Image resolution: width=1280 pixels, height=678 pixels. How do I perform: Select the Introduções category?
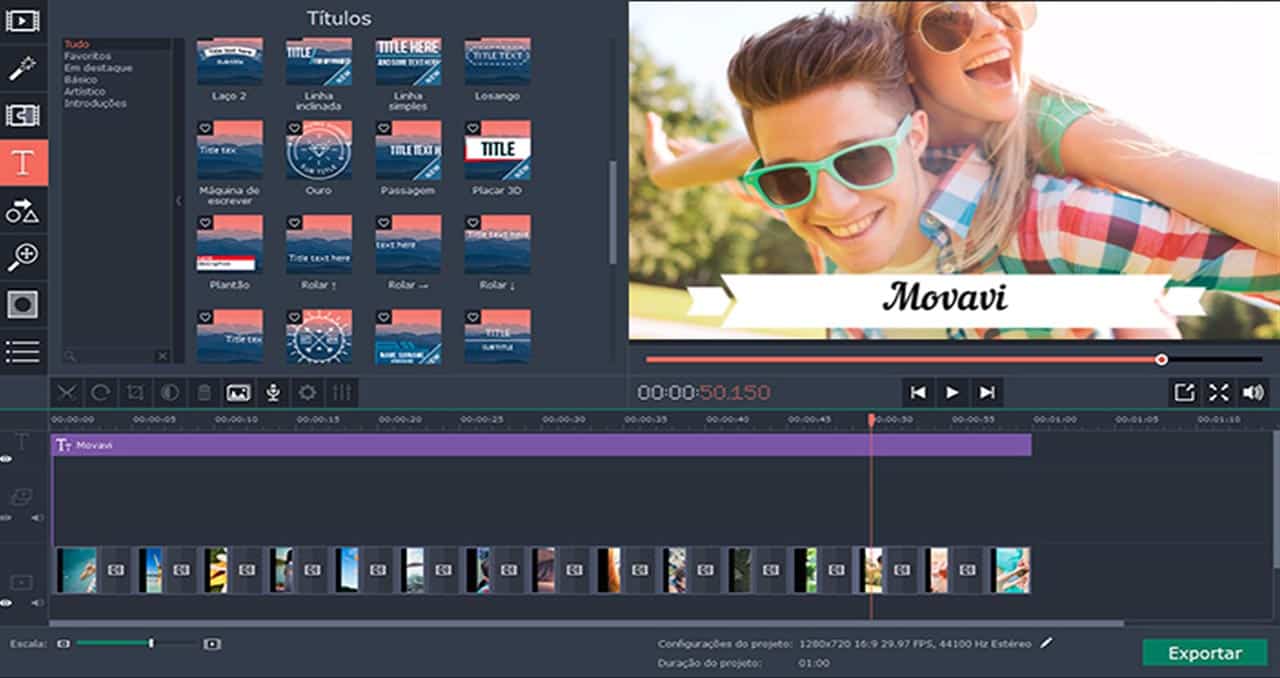click(95, 104)
